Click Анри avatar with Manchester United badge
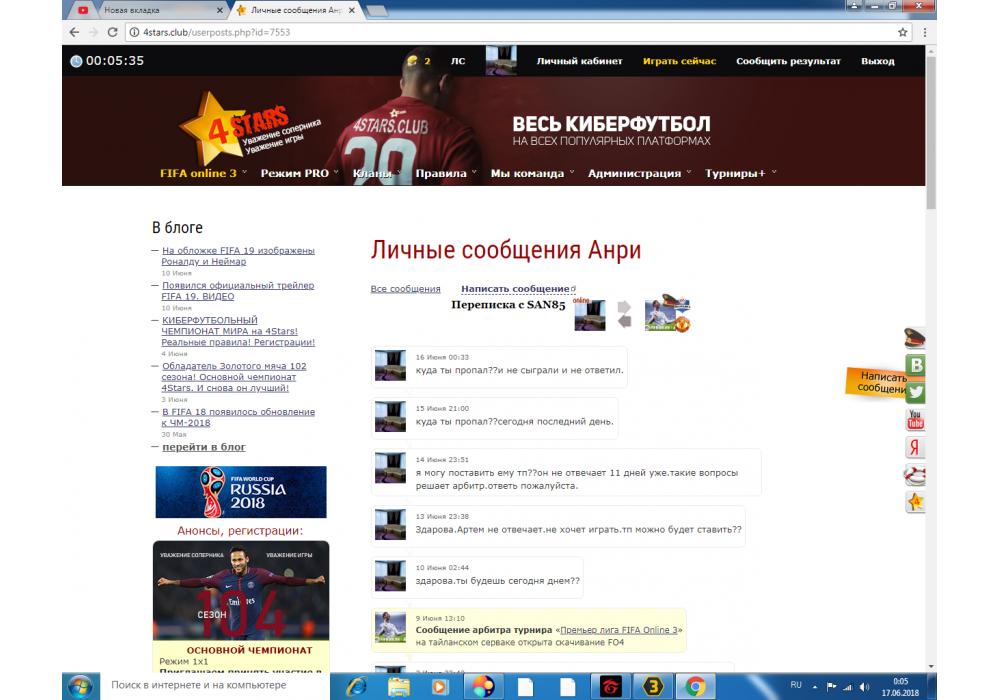 [x=666, y=315]
